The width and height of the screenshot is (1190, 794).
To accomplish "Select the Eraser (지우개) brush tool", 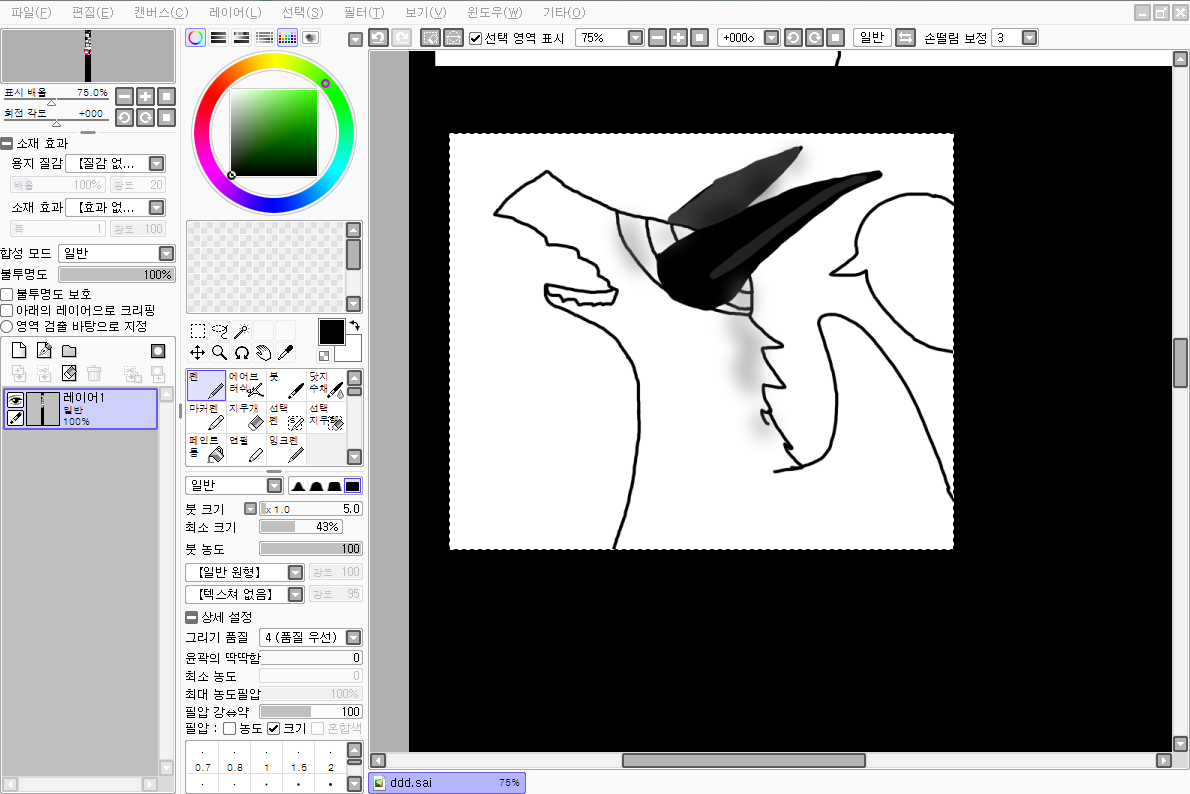I will coord(246,416).
